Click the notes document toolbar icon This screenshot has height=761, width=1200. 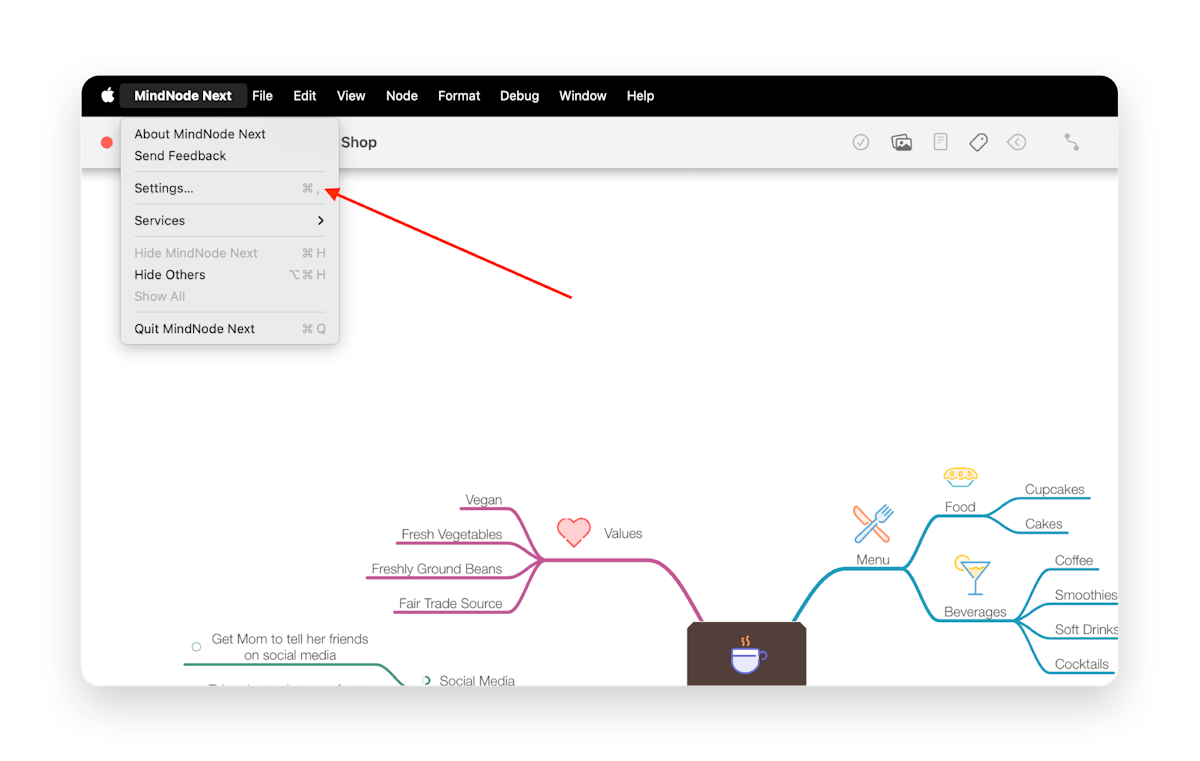pyautogui.click(x=940, y=142)
